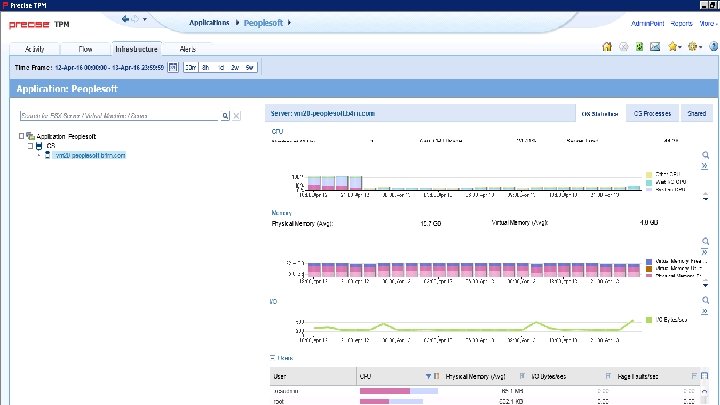720x405 pixels.
Task: Set time frame to 30m
Action: click(191, 68)
